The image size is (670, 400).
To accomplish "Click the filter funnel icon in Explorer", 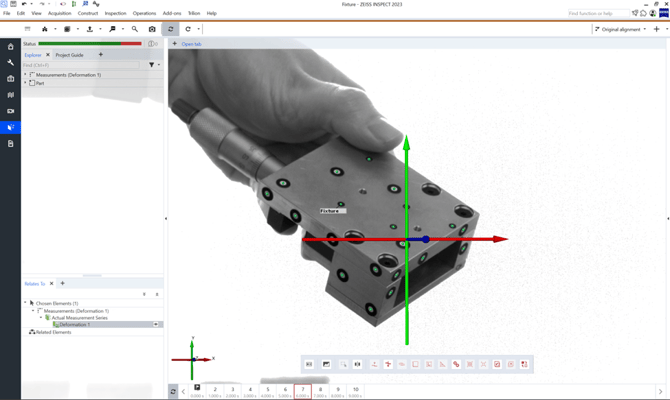I will [x=152, y=65].
